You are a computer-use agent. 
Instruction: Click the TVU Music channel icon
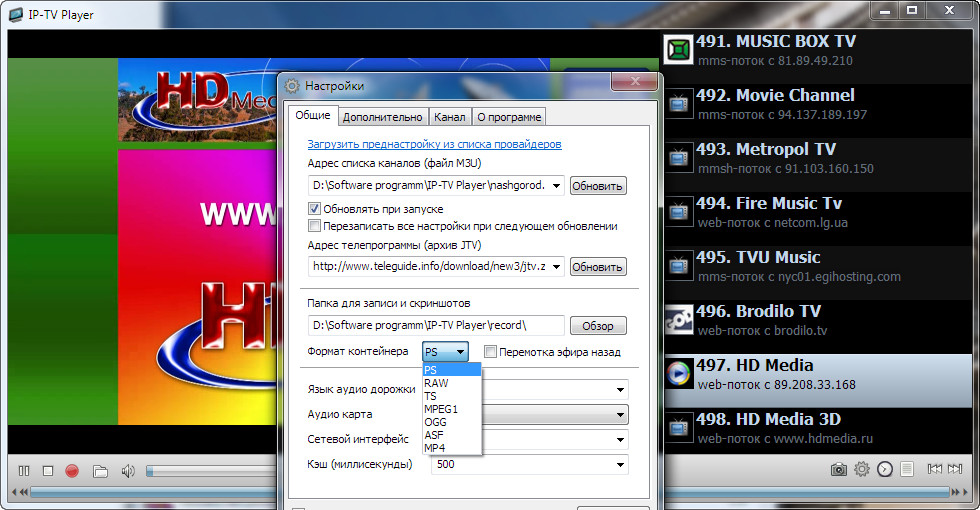(x=679, y=266)
